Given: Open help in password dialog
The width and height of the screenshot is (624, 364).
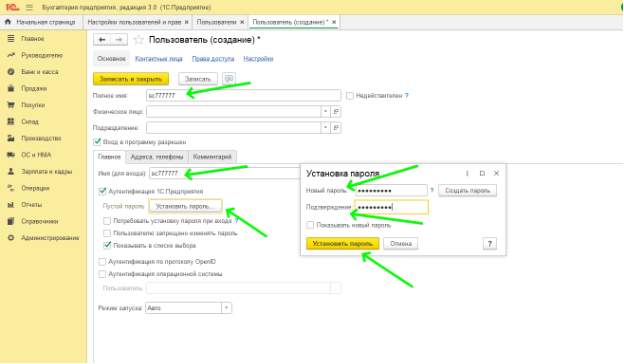Looking at the screenshot, I should click(x=490, y=243).
